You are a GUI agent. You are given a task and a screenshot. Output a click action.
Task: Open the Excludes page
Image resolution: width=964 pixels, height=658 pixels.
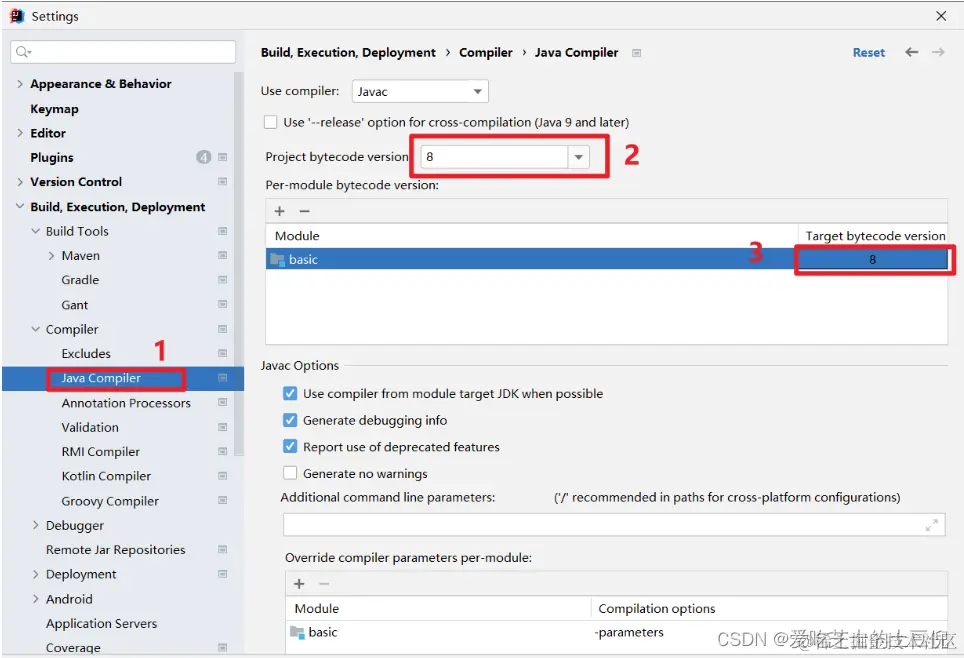click(86, 354)
